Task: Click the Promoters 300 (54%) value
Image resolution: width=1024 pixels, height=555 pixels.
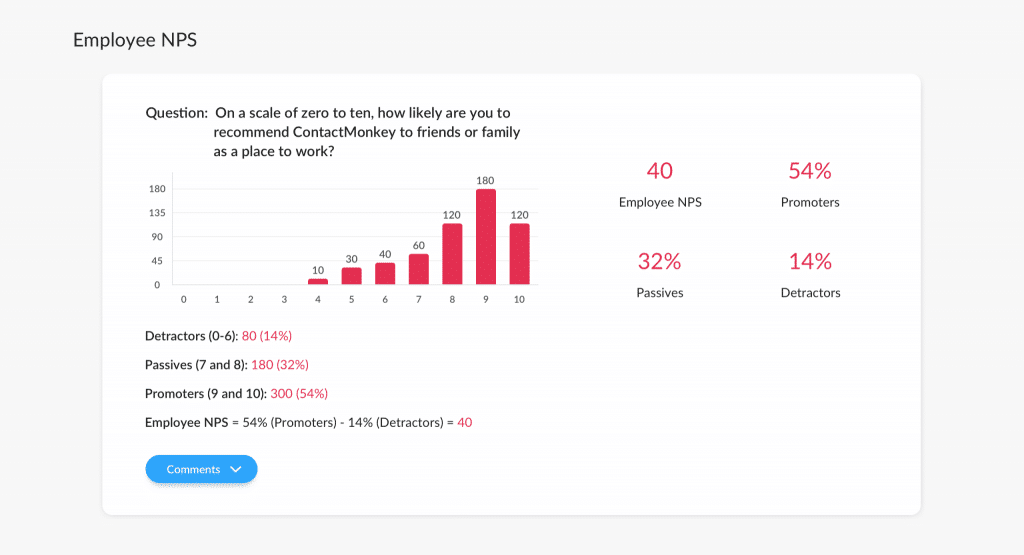Action: pyautogui.click(x=299, y=394)
